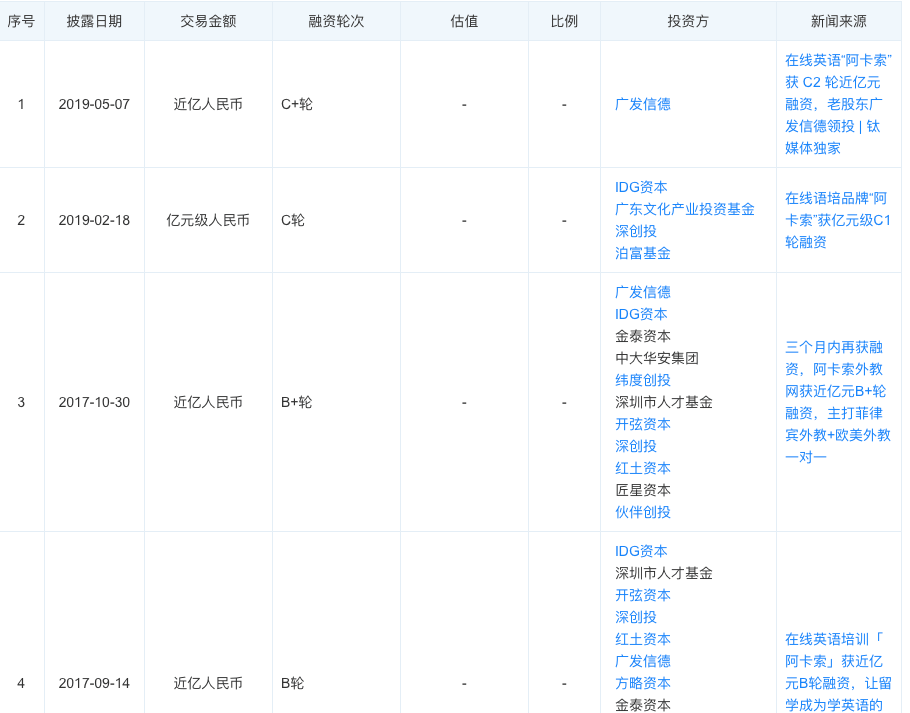This screenshot has height=713, width=910.
Task: Select 深圳市人才基金 text in row 3
Action: click(x=663, y=403)
